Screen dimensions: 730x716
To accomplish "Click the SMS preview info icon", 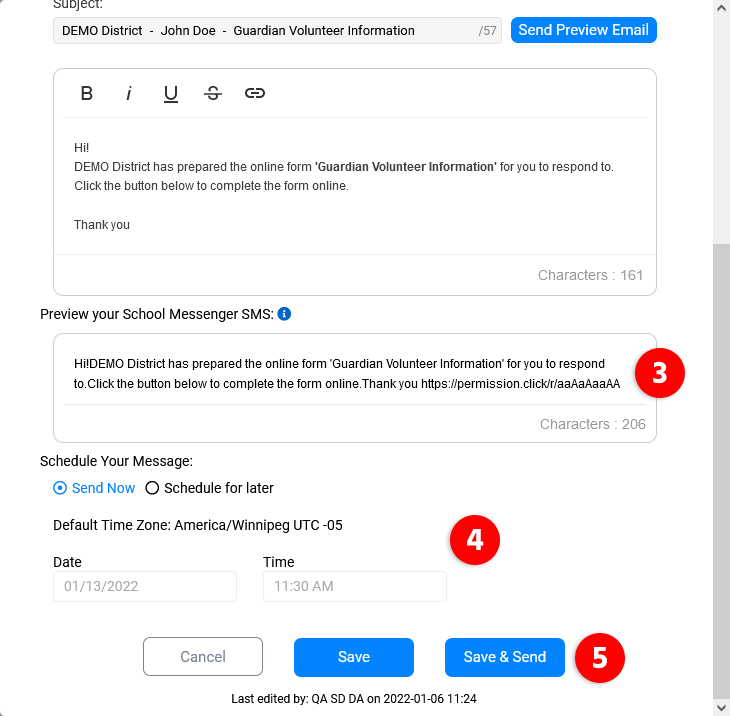I will [284, 314].
